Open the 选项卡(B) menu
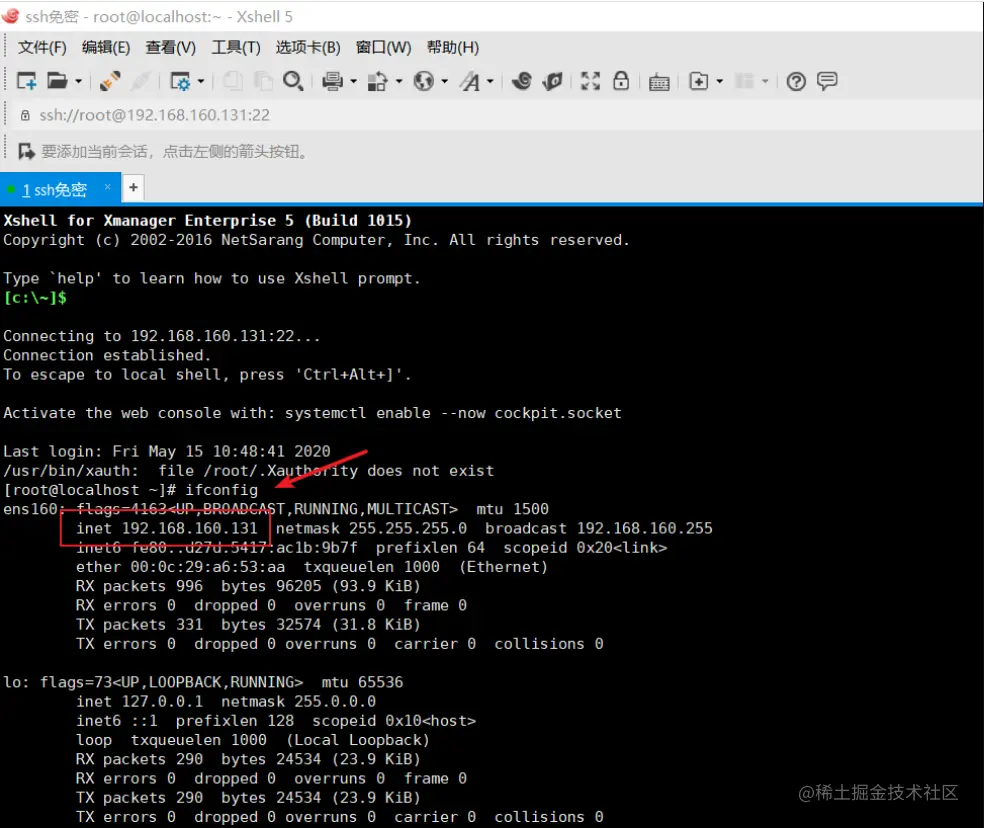984x828 pixels. (308, 48)
